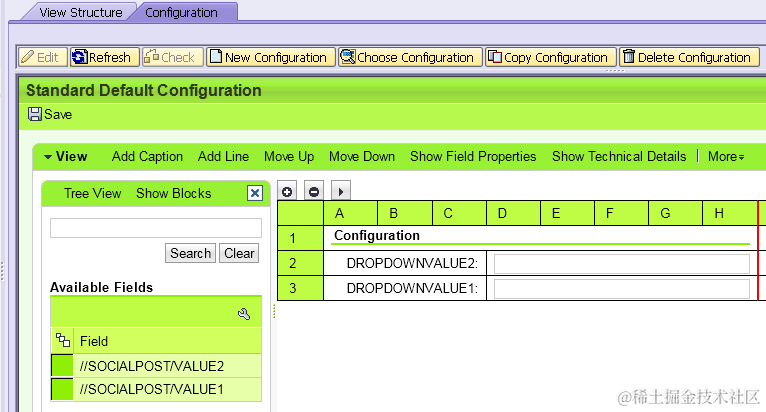Select Show Blocks option
Screen dimensions: 766x412
coord(173,194)
